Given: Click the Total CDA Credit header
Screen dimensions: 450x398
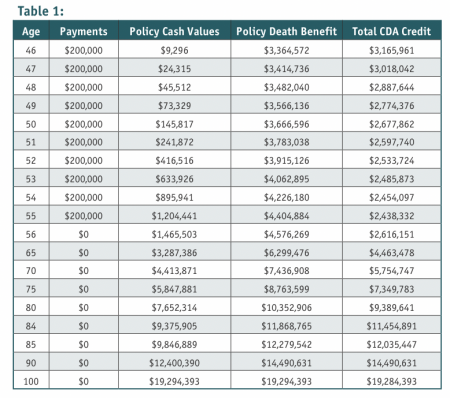Looking at the screenshot, I should point(392,31).
